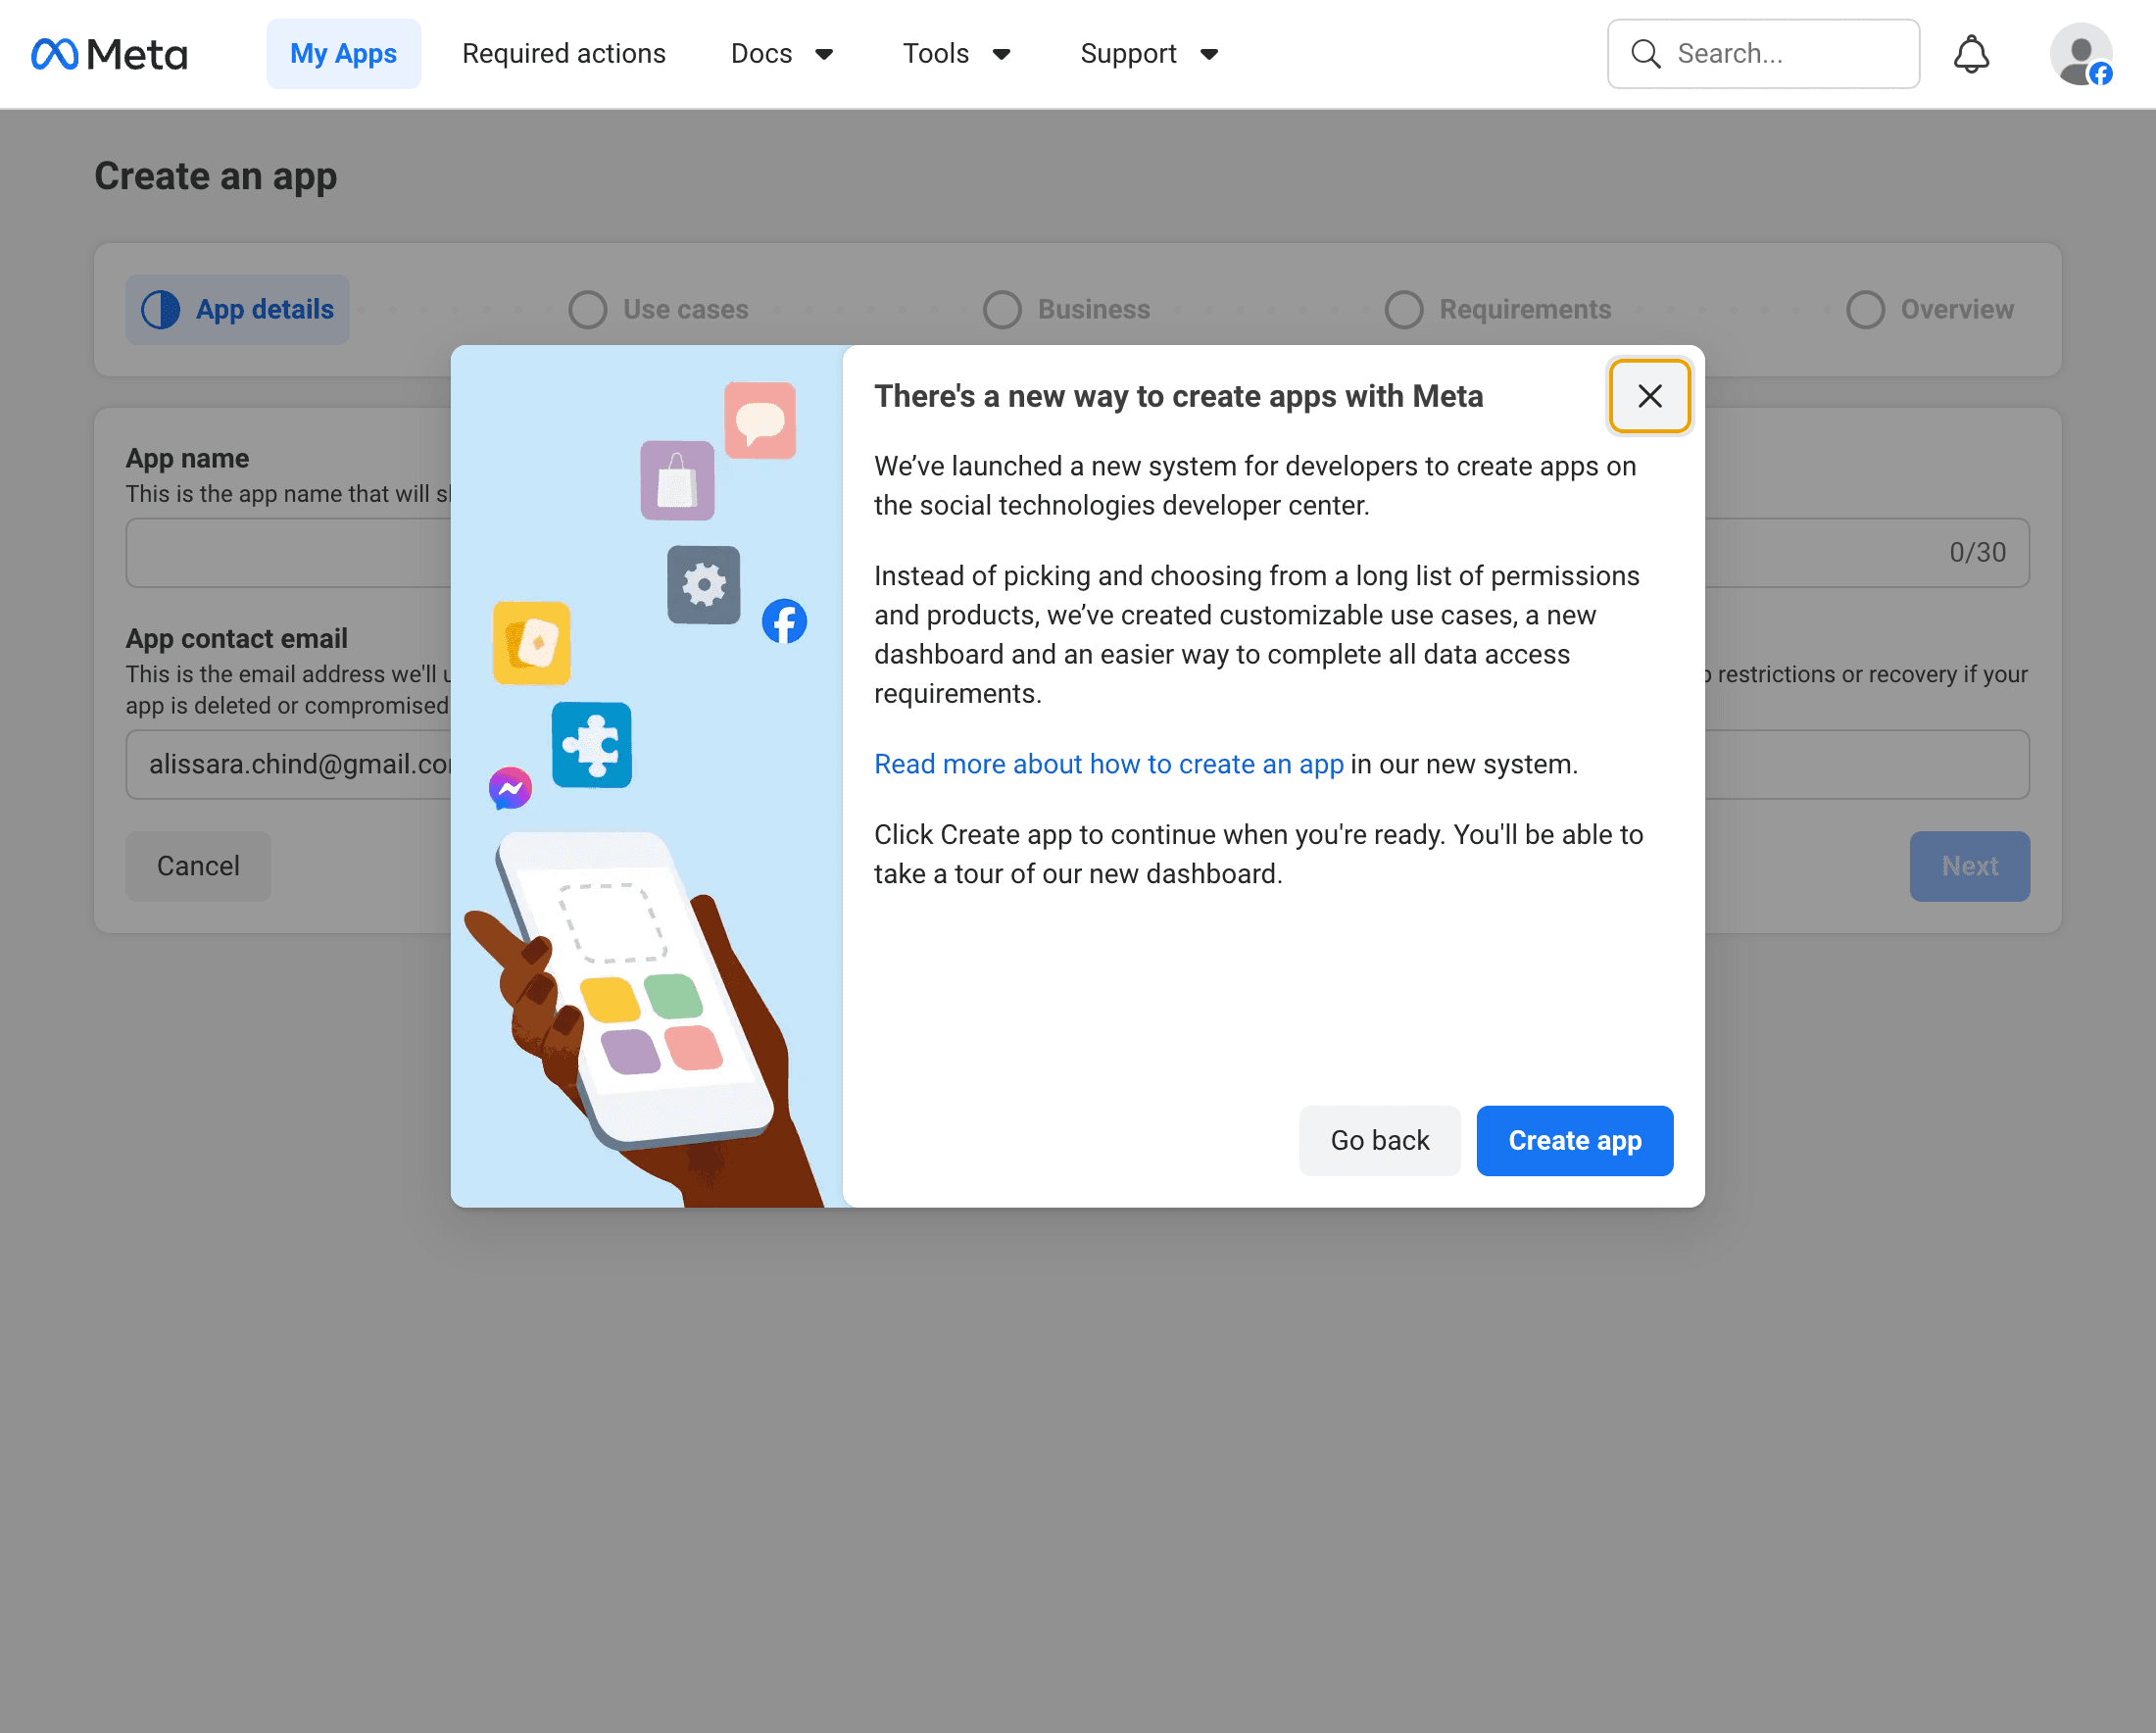Click the Next button

1969,866
